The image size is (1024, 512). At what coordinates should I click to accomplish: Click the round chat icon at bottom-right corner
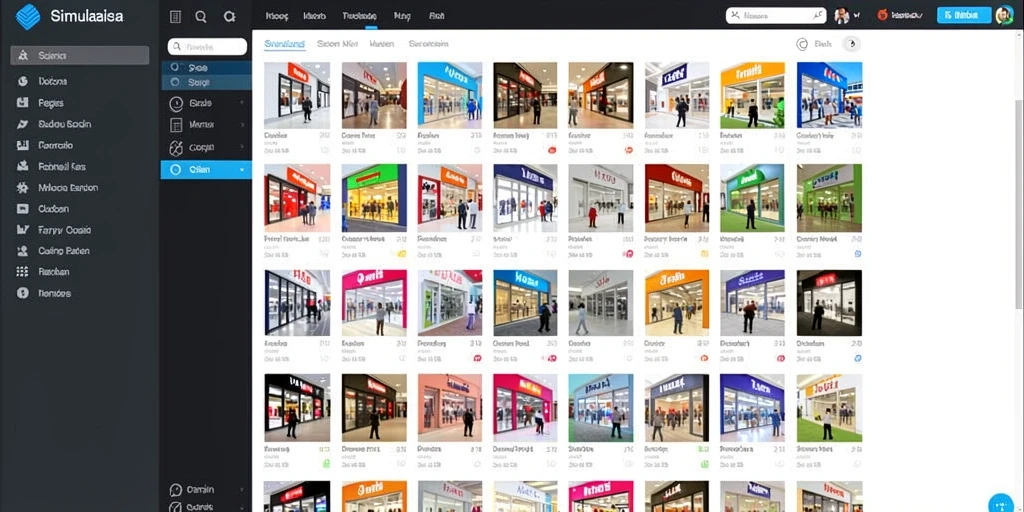coord(1001,504)
